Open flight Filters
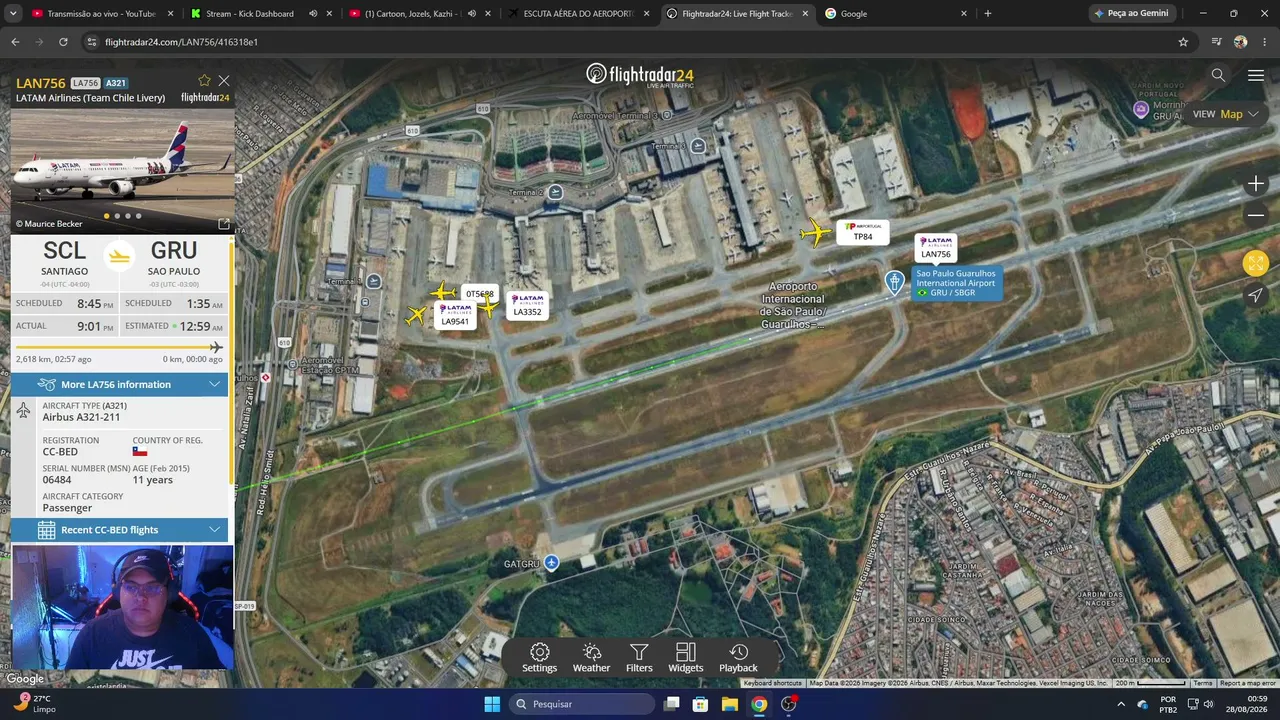This screenshot has width=1280, height=720. click(x=639, y=658)
